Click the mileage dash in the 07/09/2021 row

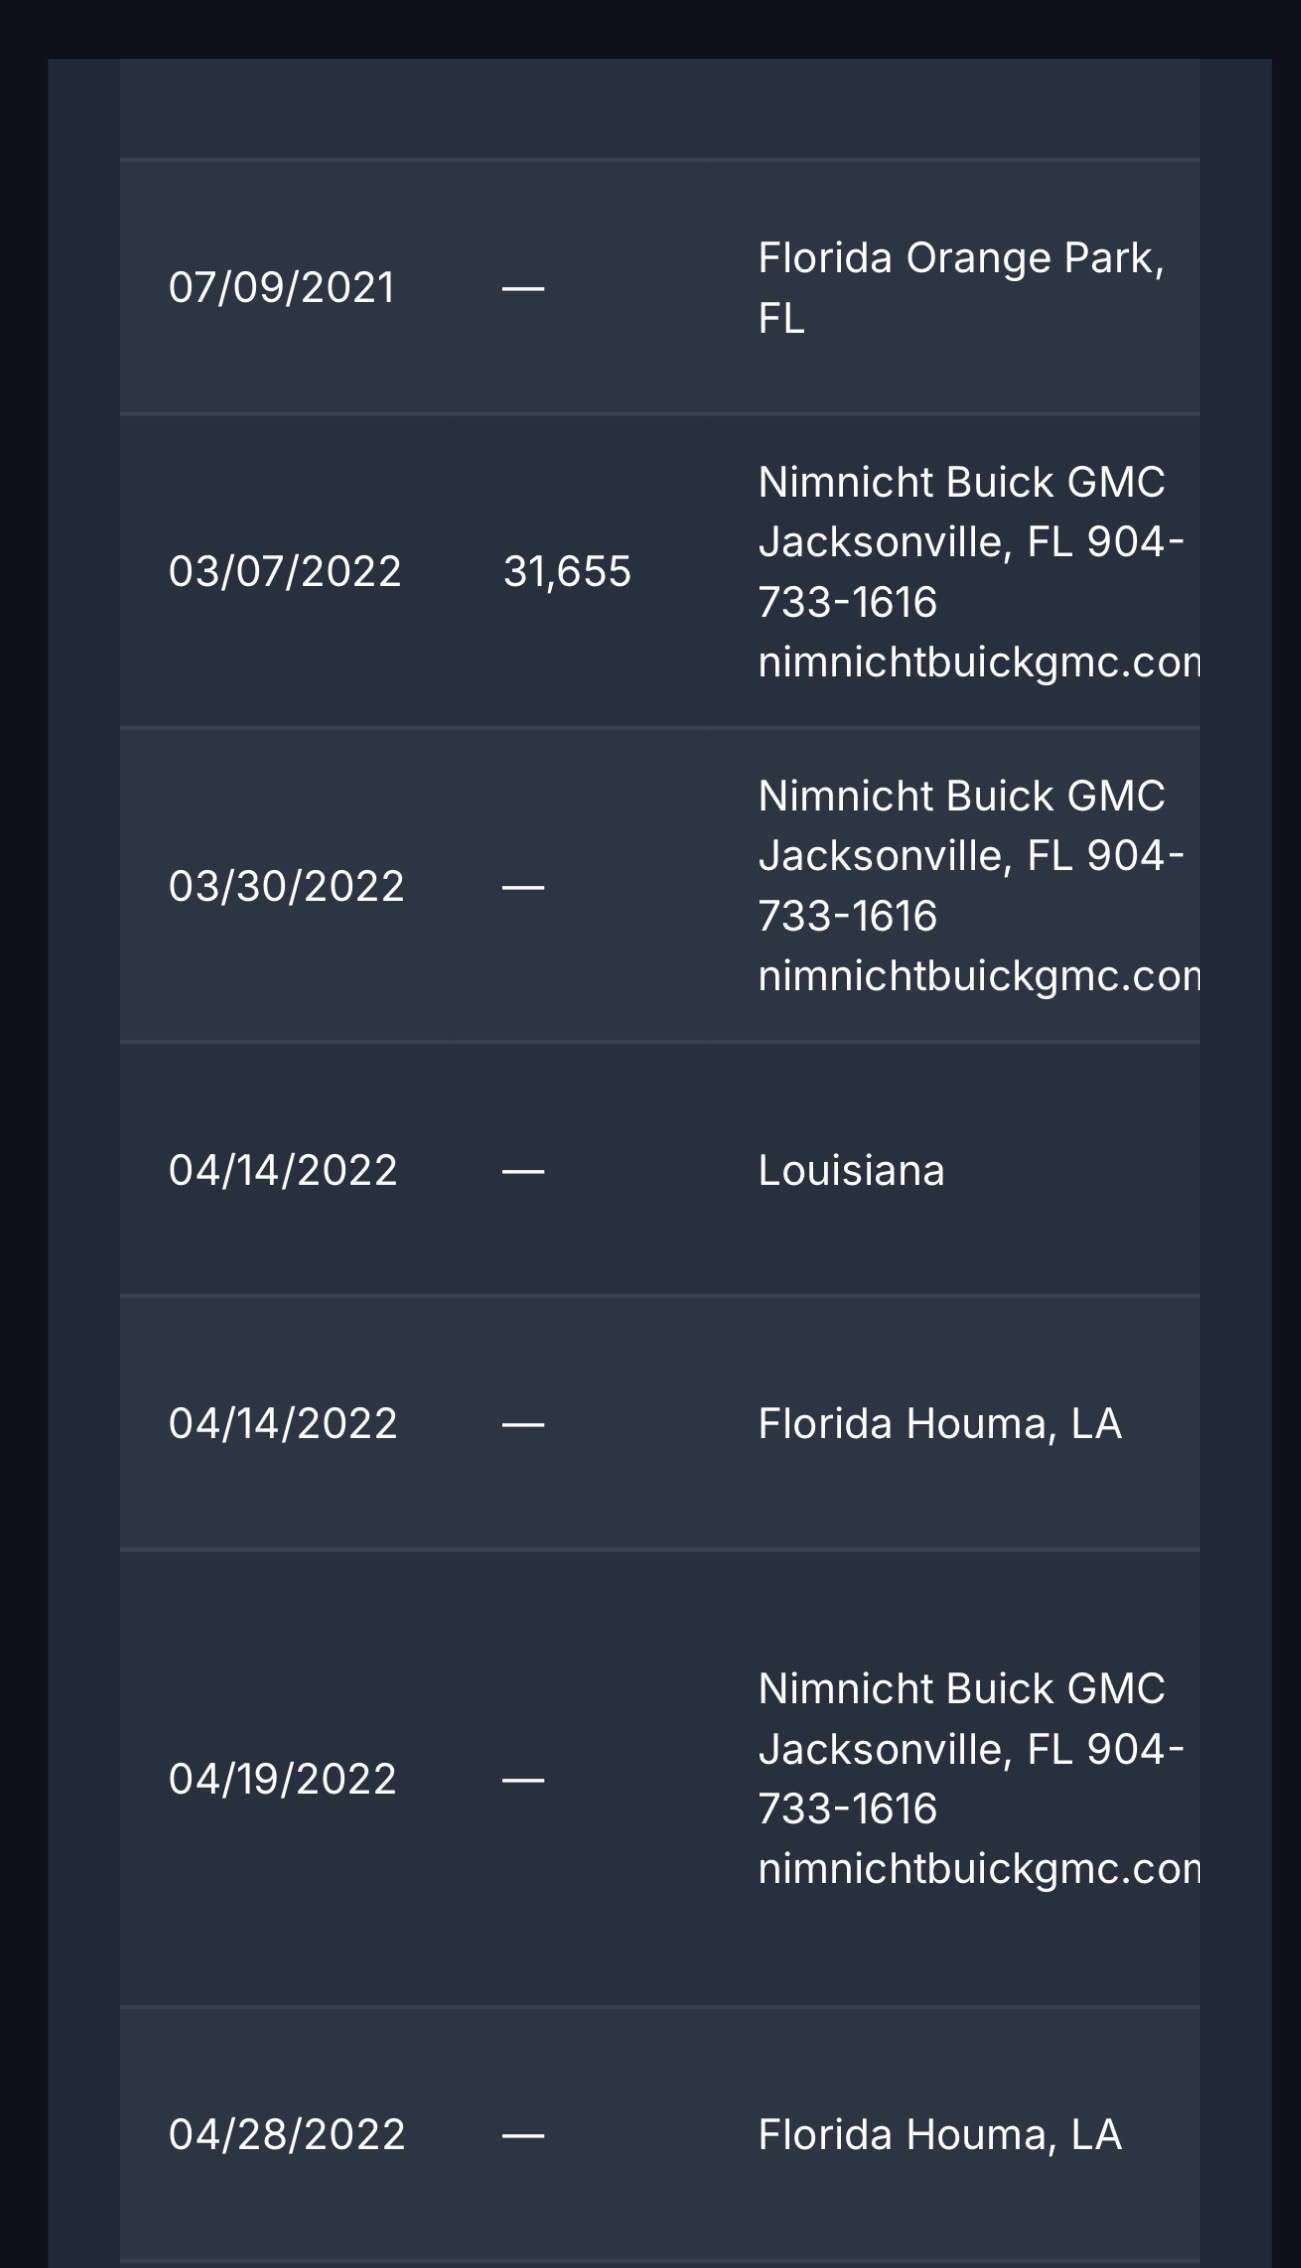click(x=523, y=288)
